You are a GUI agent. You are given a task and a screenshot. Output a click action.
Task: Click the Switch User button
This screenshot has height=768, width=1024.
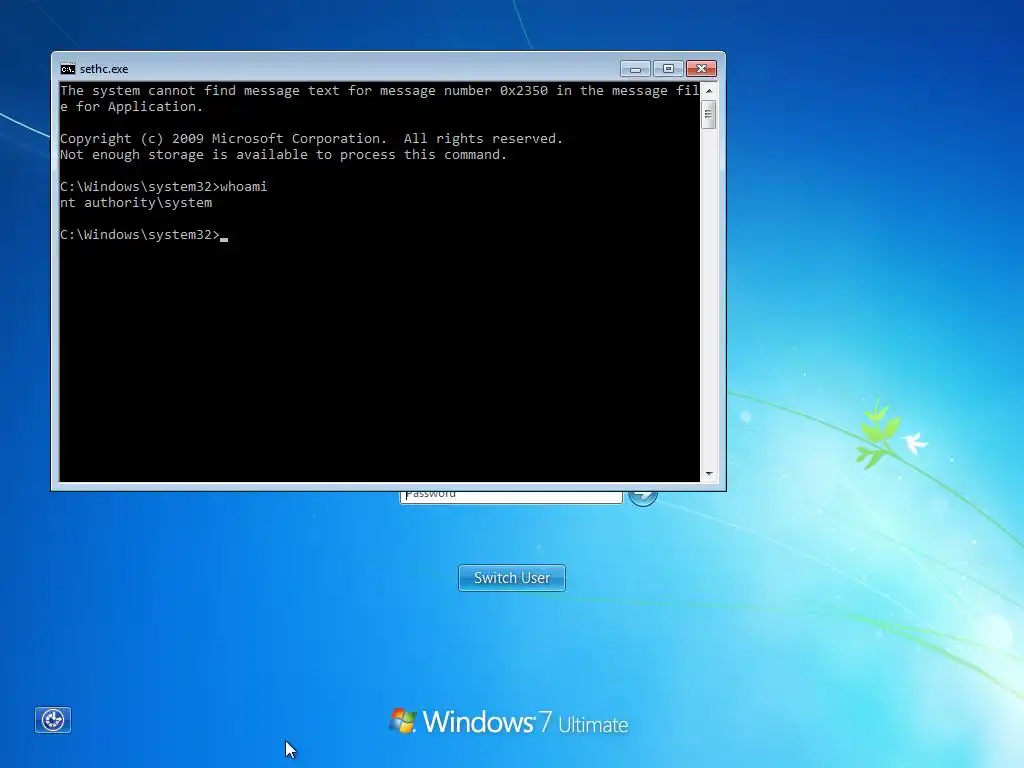tap(512, 578)
